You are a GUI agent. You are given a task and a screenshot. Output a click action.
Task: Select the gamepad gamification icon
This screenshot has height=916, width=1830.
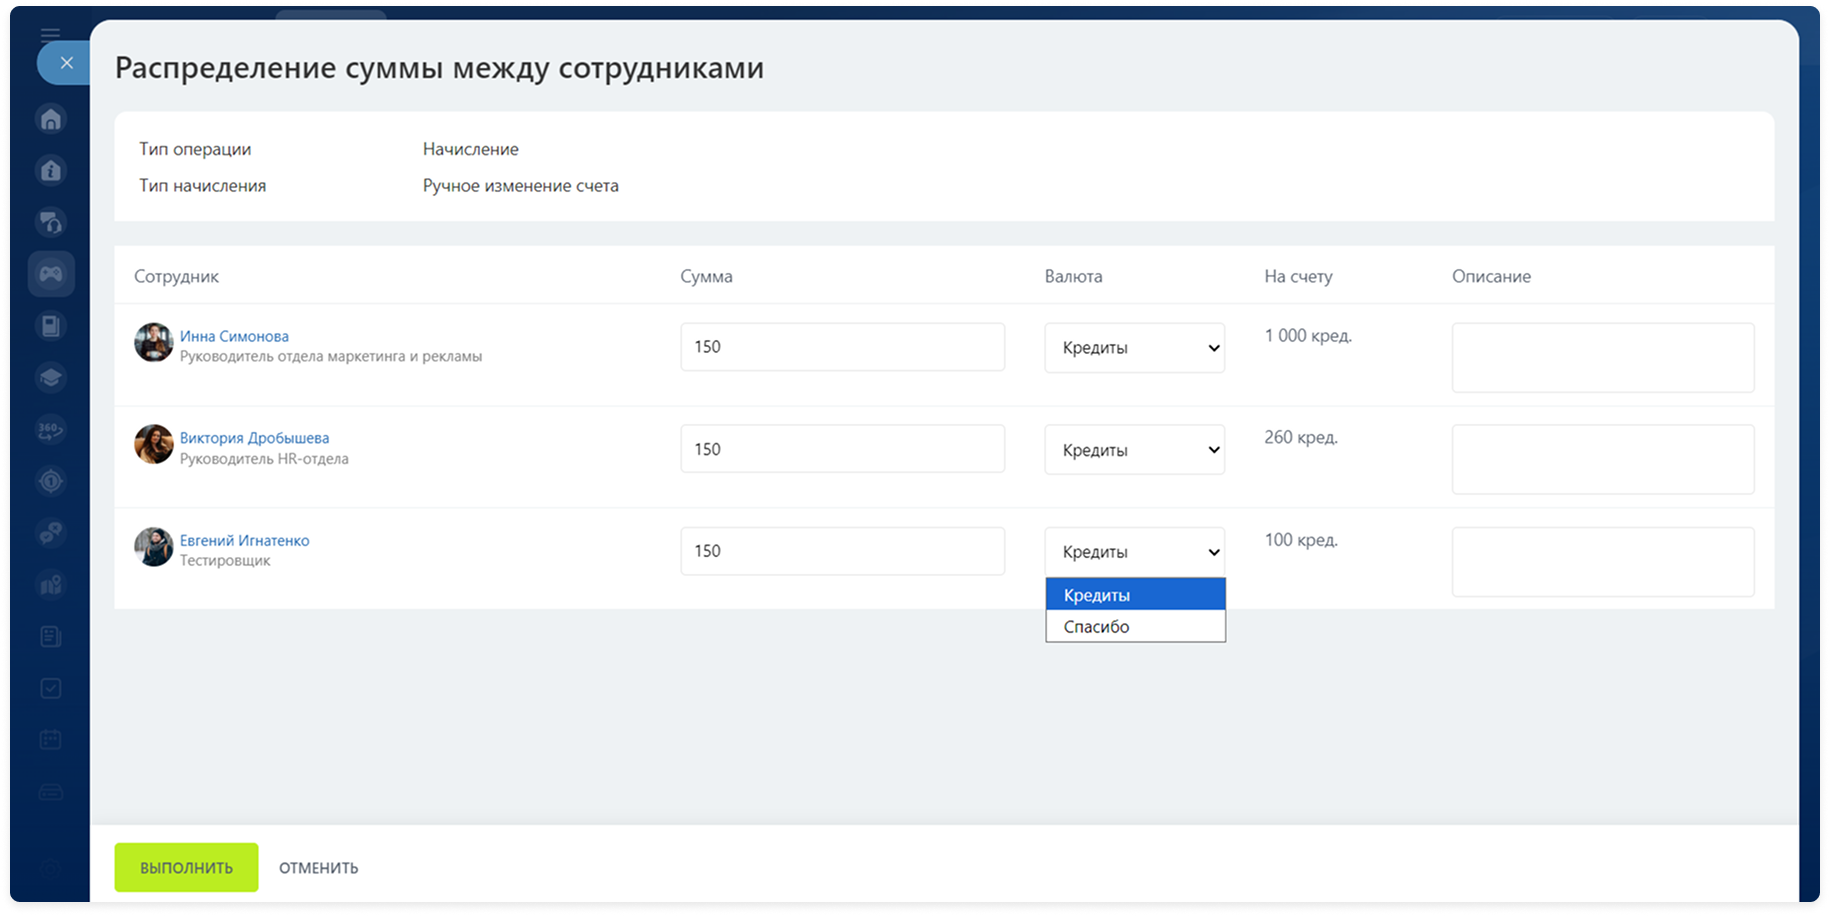51,274
